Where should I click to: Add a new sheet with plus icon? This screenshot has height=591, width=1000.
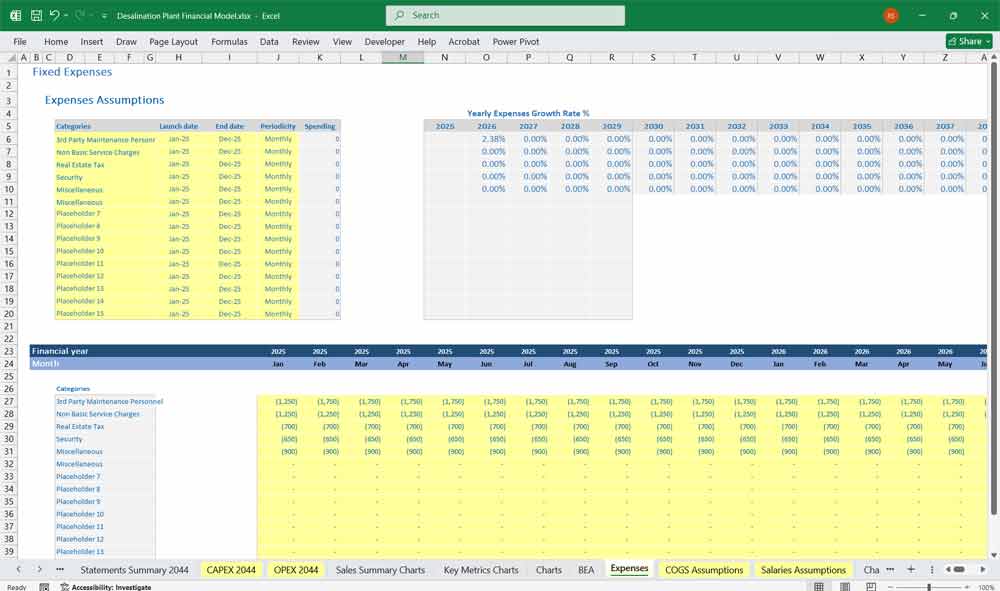pyautogui.click(x=910, y=569)
